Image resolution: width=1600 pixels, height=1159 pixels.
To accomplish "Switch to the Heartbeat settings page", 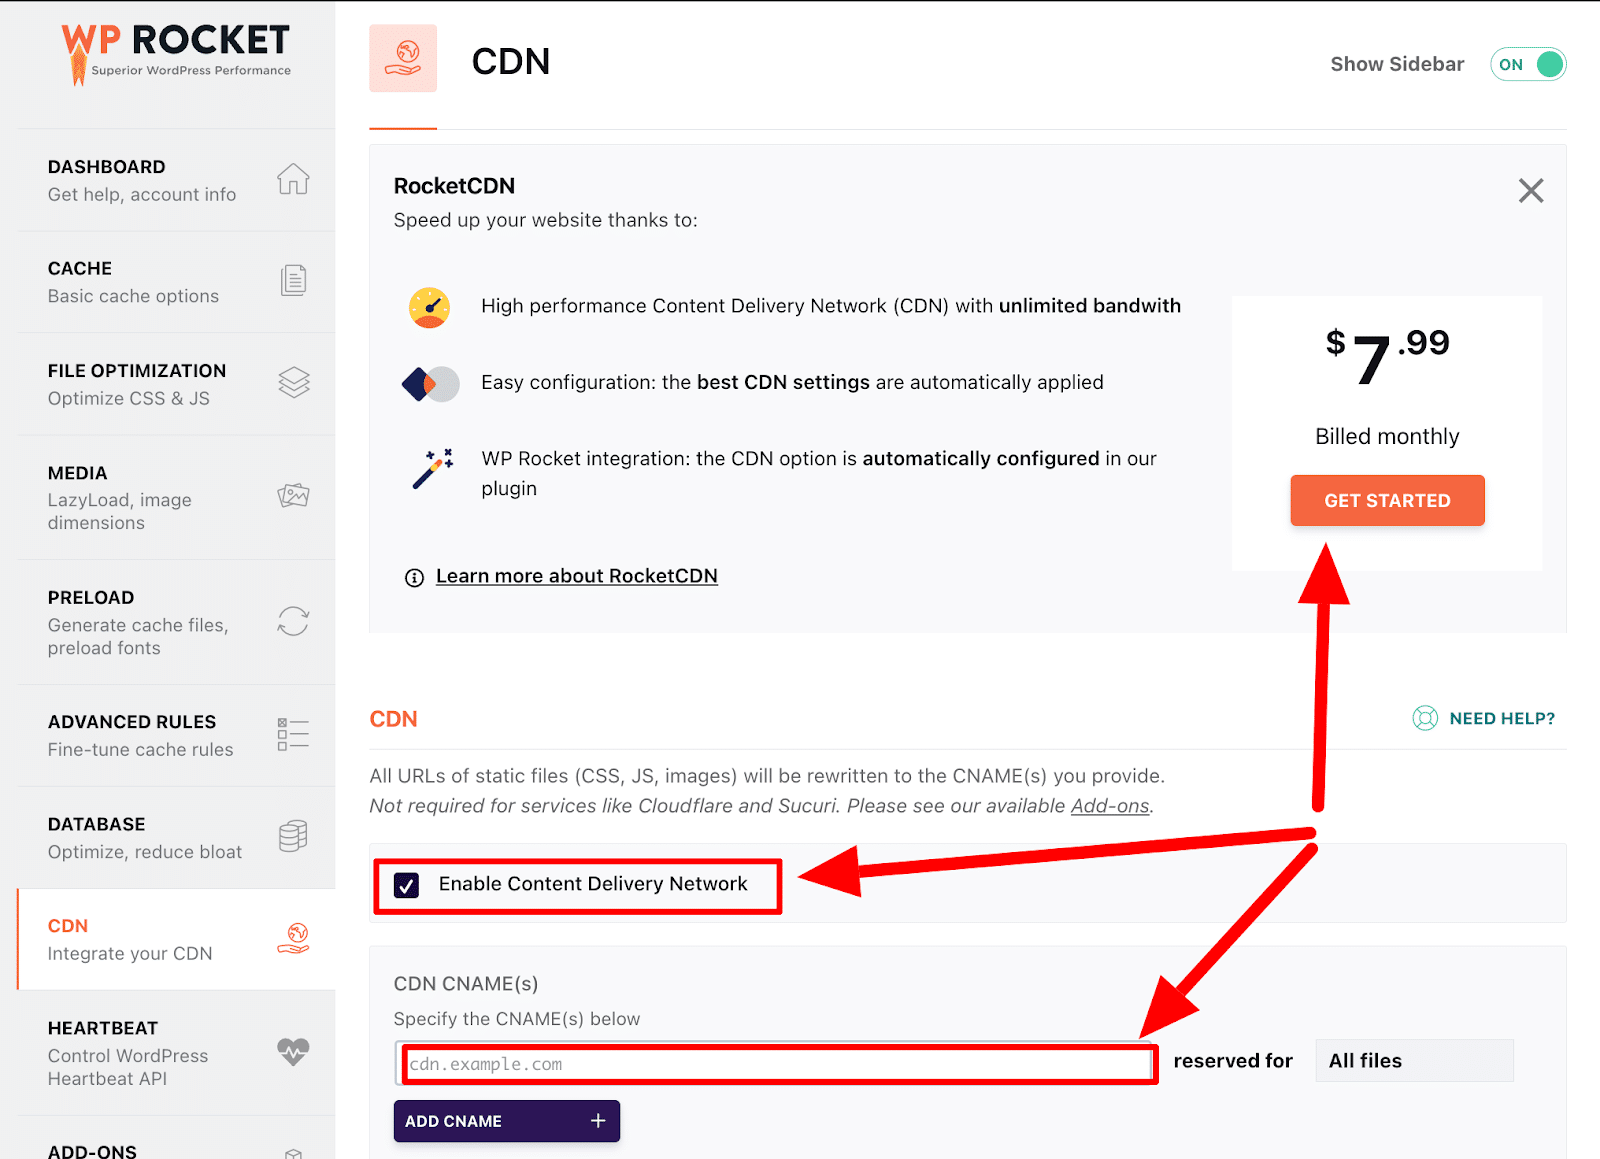I will click(127, 1052).
